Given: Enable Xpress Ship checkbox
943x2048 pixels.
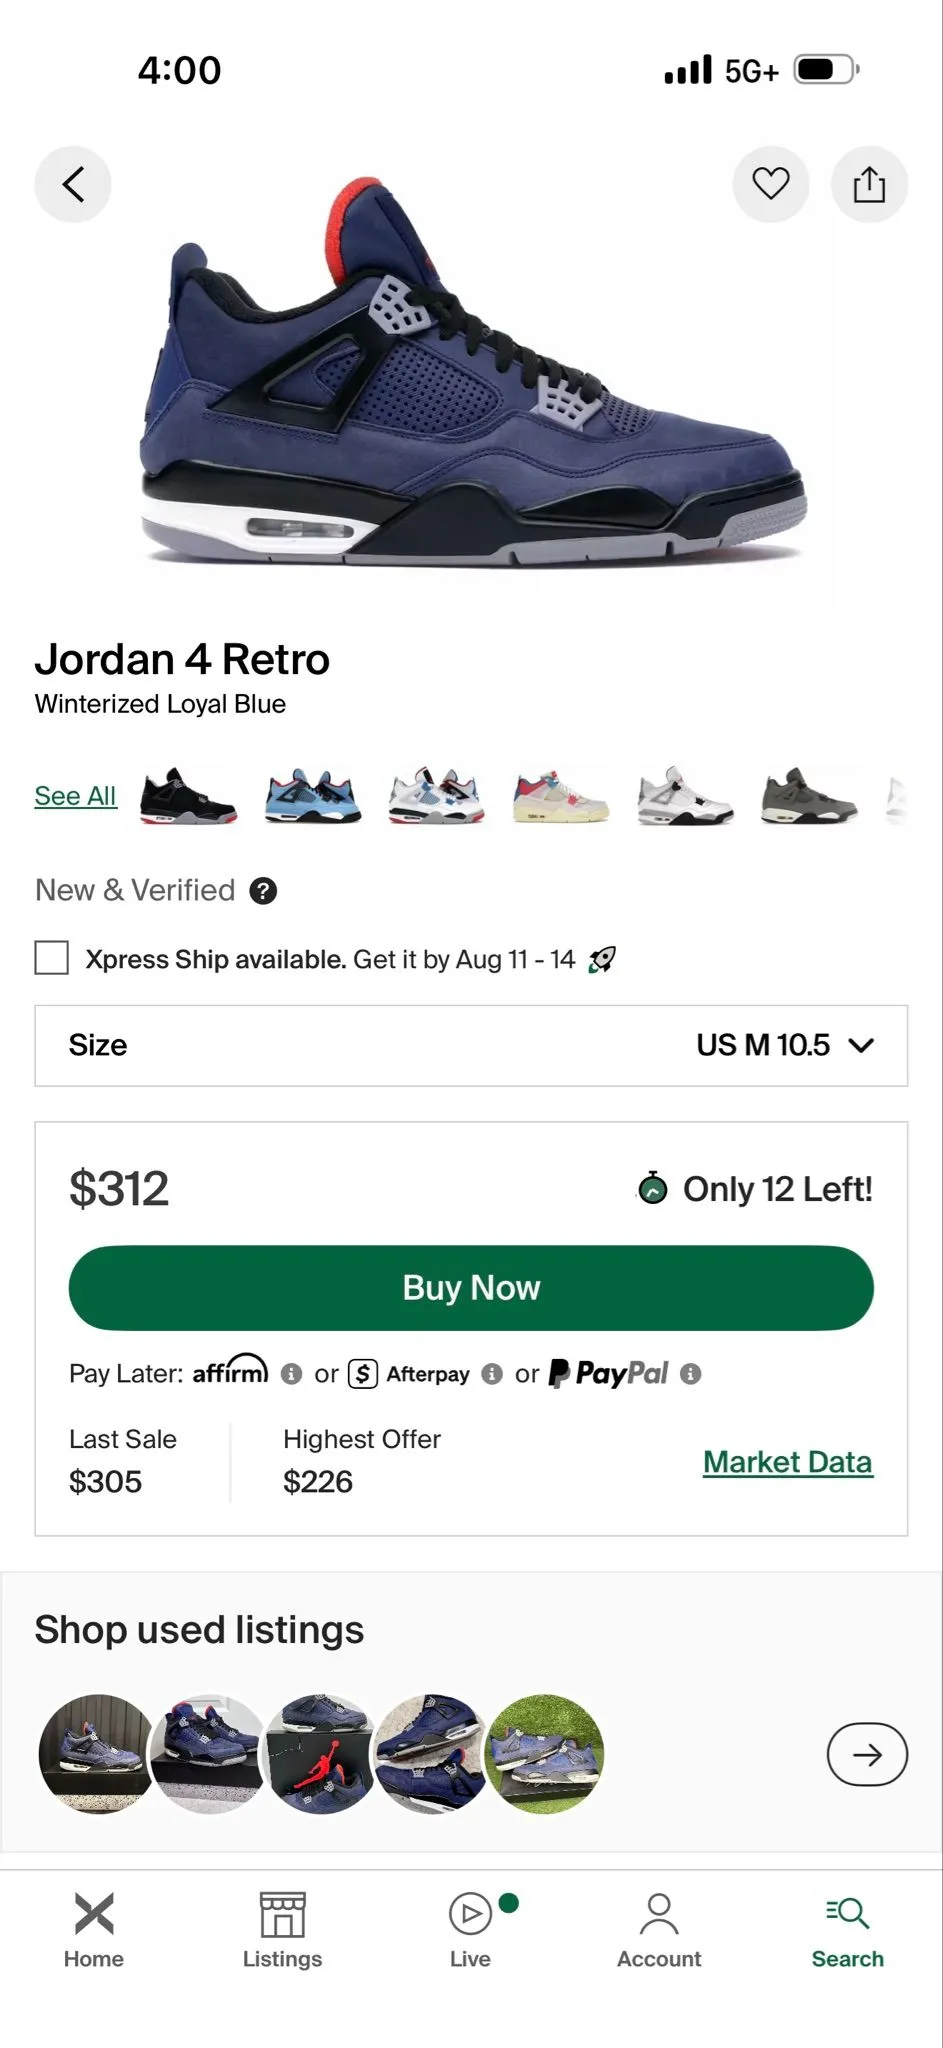Looking at the screenshot, I should tap(52, 958).
